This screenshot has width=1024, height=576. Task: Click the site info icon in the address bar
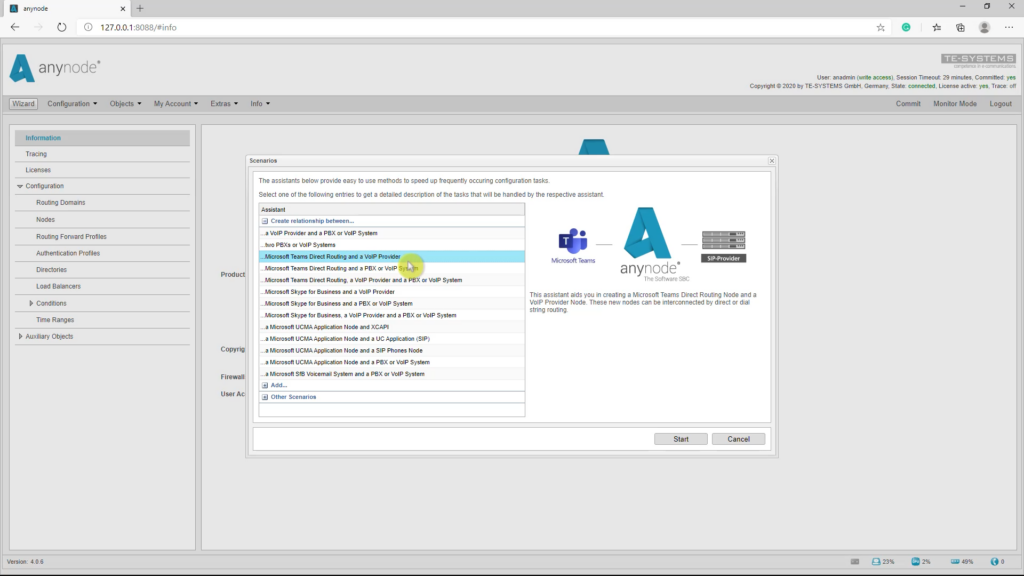pos(88,27)
